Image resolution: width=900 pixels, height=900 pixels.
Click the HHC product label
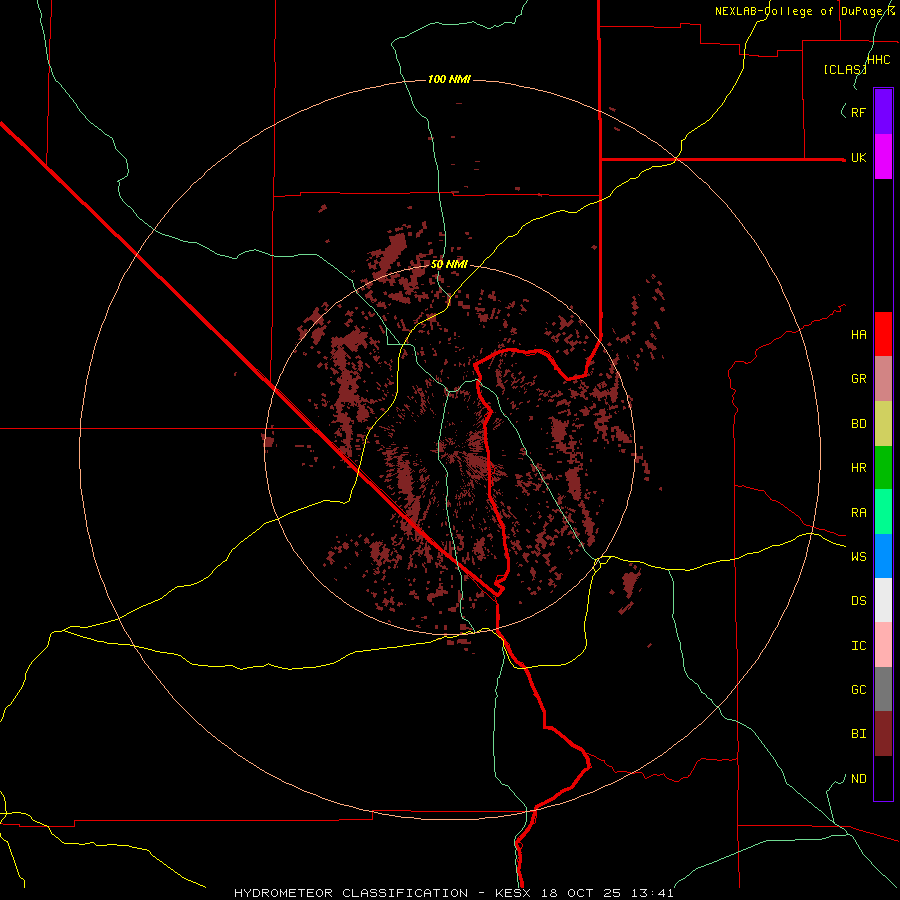pyautogui.click(x=878, y=60)
